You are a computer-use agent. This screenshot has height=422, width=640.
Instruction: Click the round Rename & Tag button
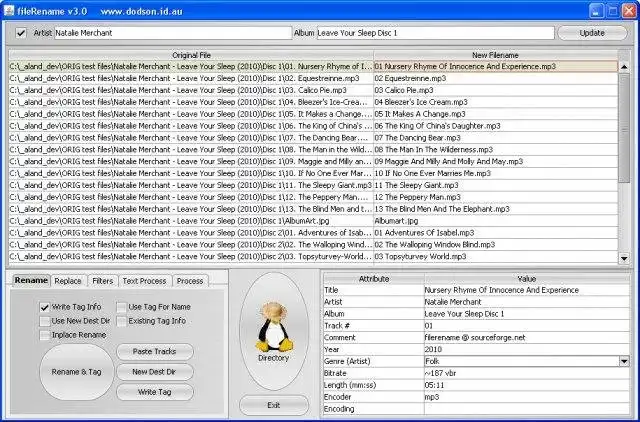[x=76, y=372]
